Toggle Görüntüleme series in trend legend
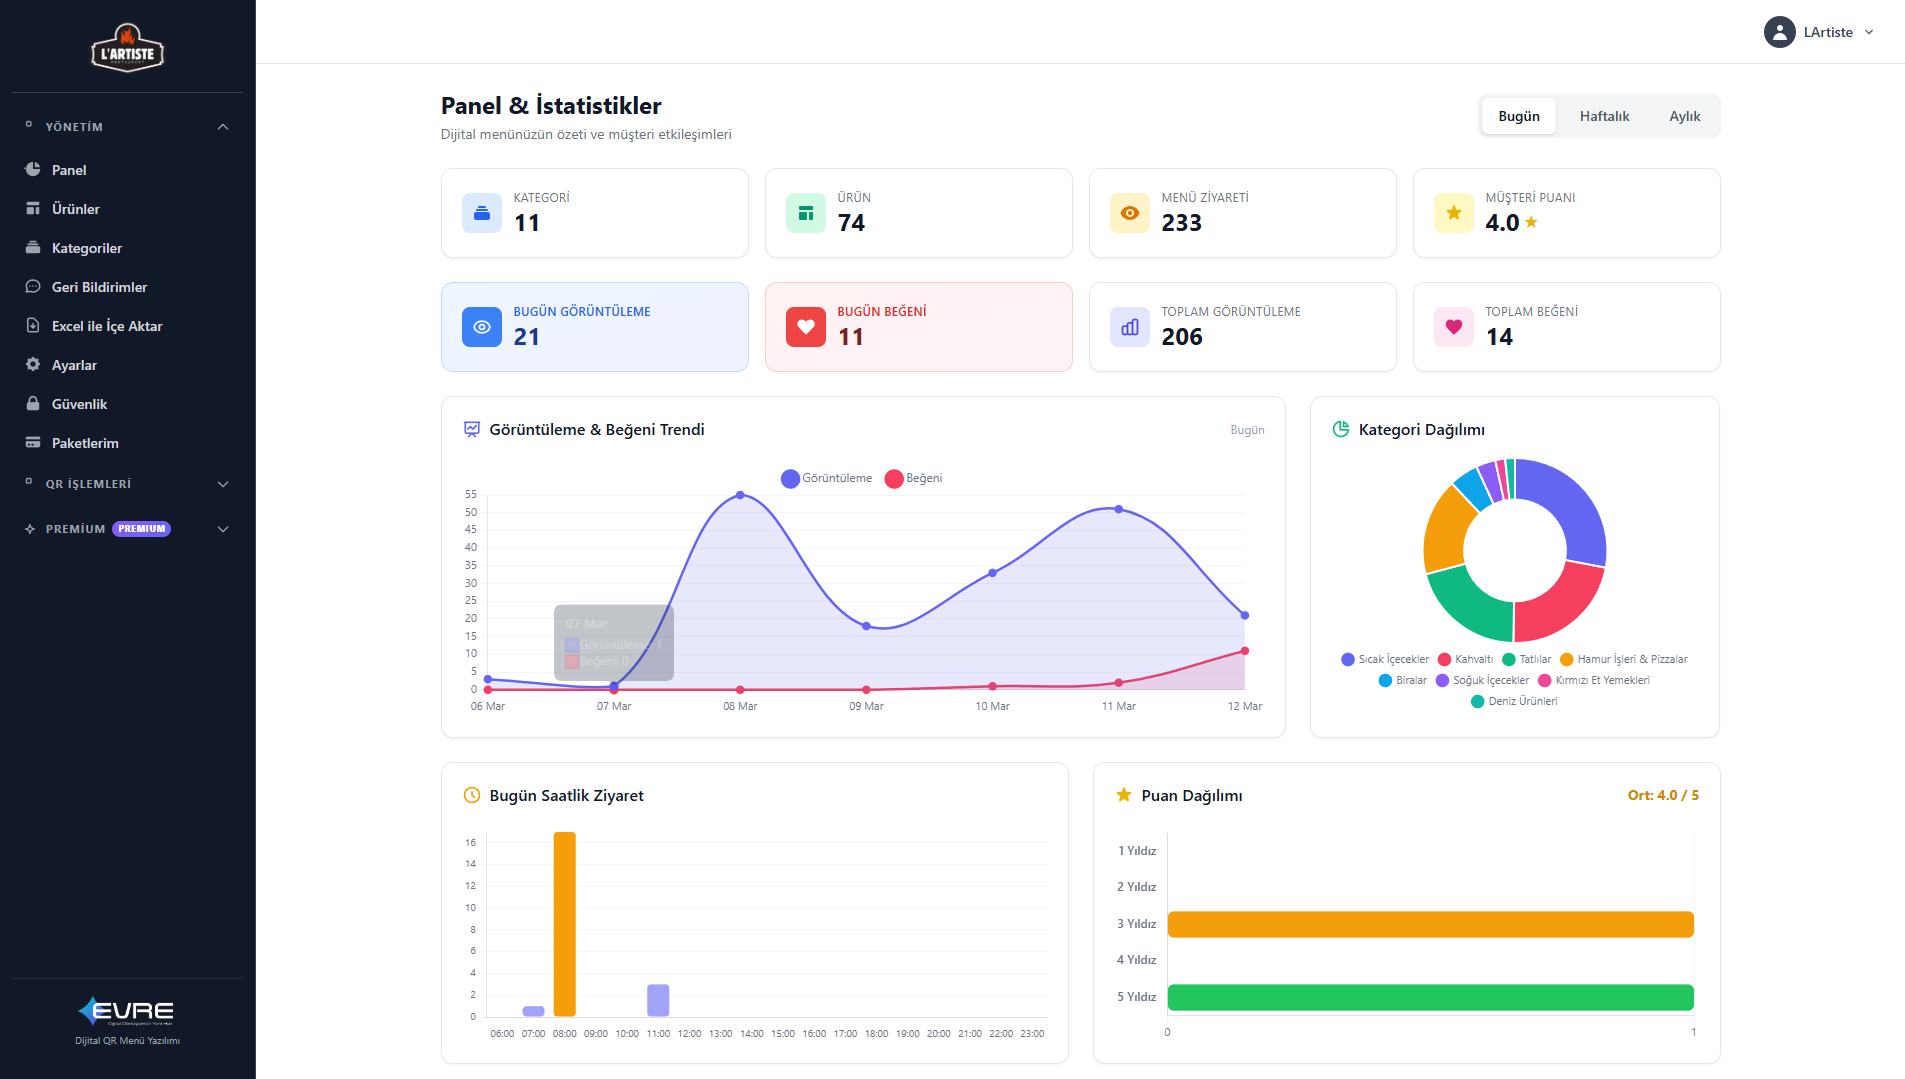Viewport: 1905px width, 1079px height. coord(827,478)
